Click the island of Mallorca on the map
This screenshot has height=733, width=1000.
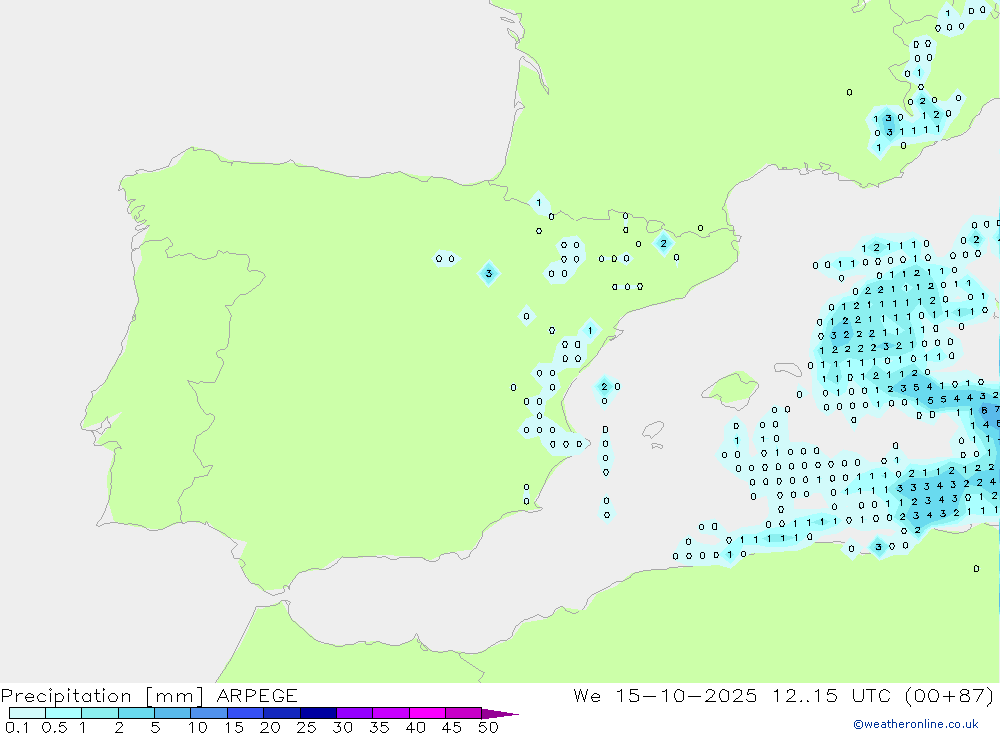[732, 387]
